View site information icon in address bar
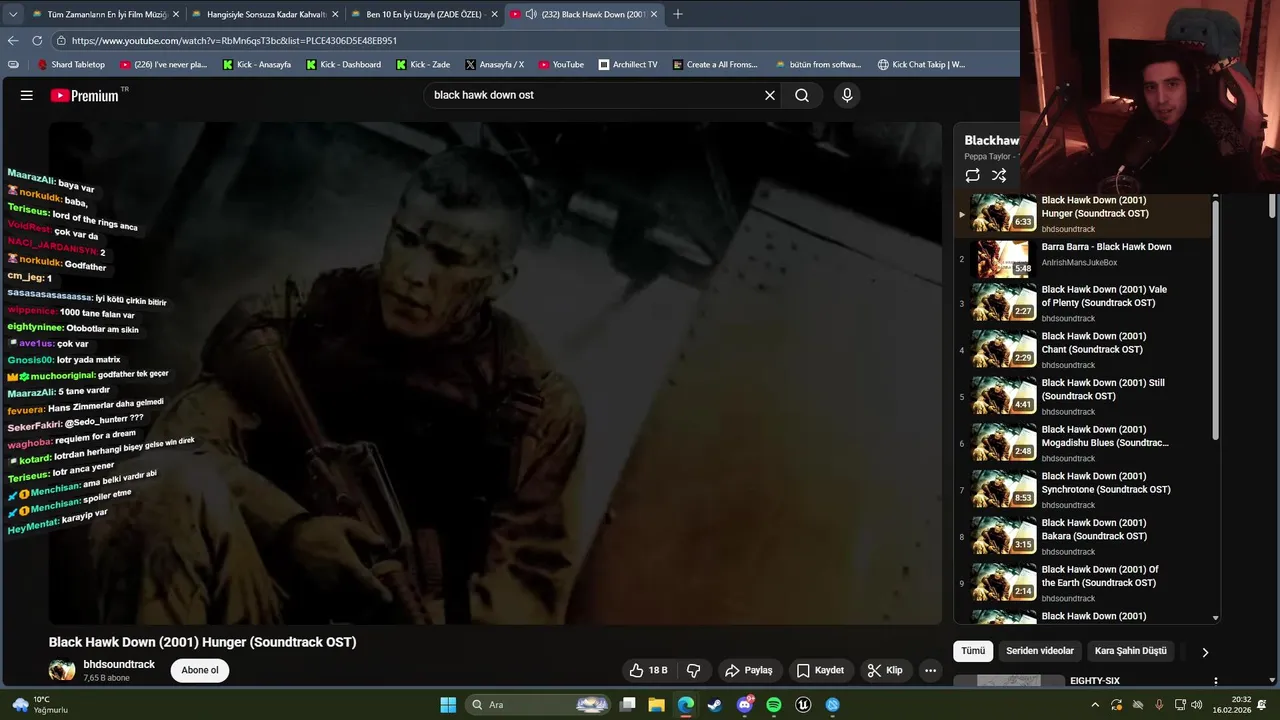This screenshot has height=720, width=1280. coord(61,41)
